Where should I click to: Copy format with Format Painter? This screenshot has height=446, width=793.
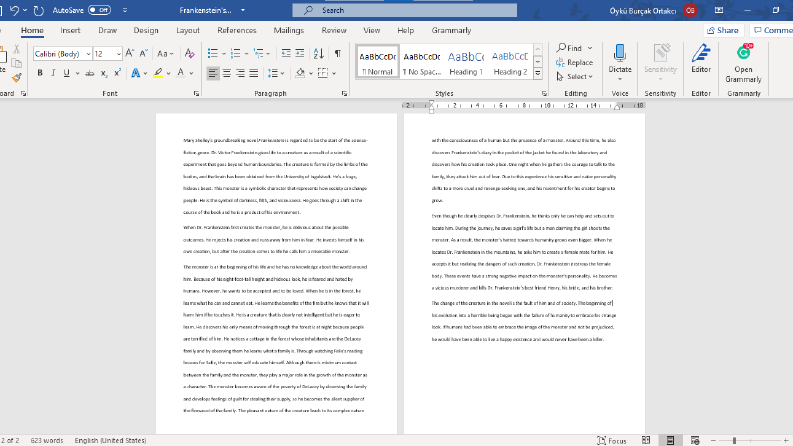tap(16, 77)
